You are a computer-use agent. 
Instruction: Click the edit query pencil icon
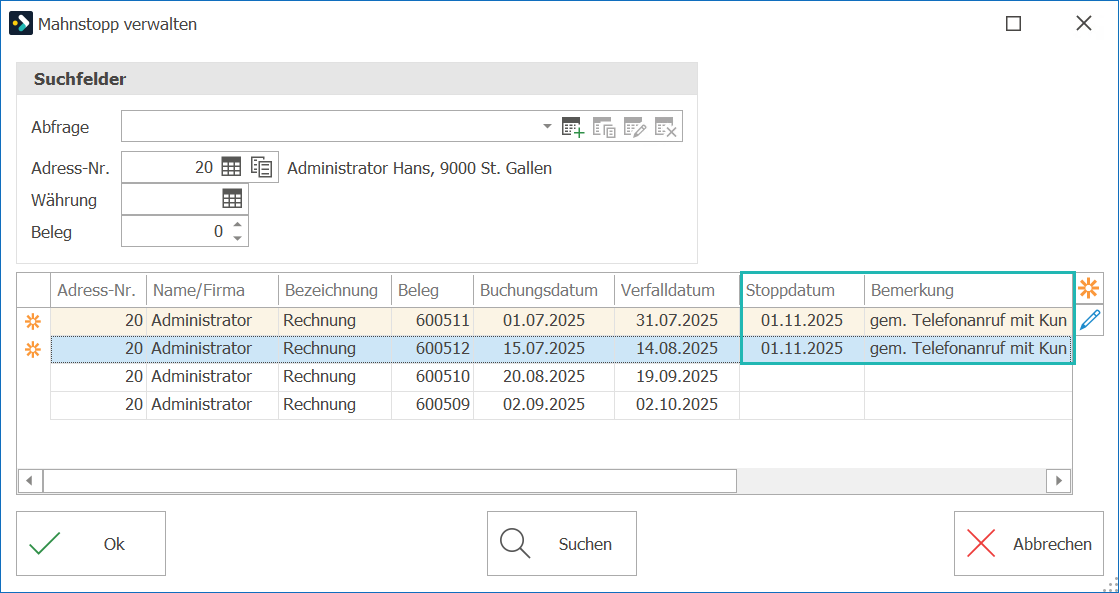tap(635, 127)
